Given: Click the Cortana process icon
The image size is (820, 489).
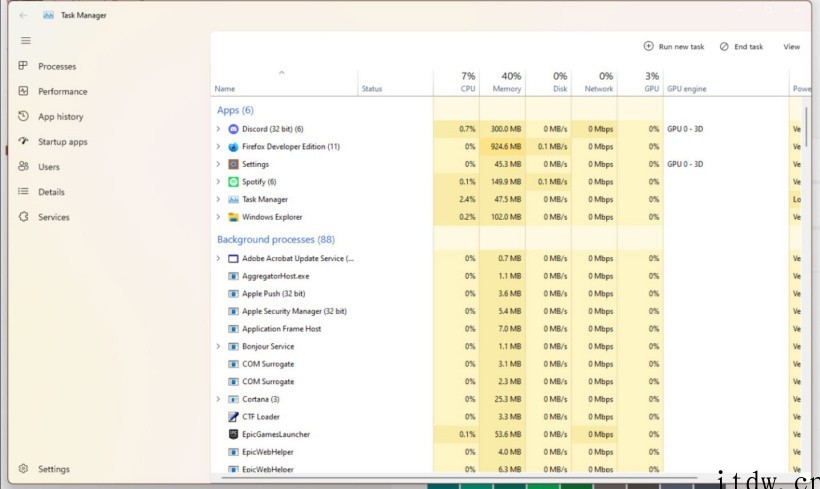Looking at the screenshot, I should [233, 399].
